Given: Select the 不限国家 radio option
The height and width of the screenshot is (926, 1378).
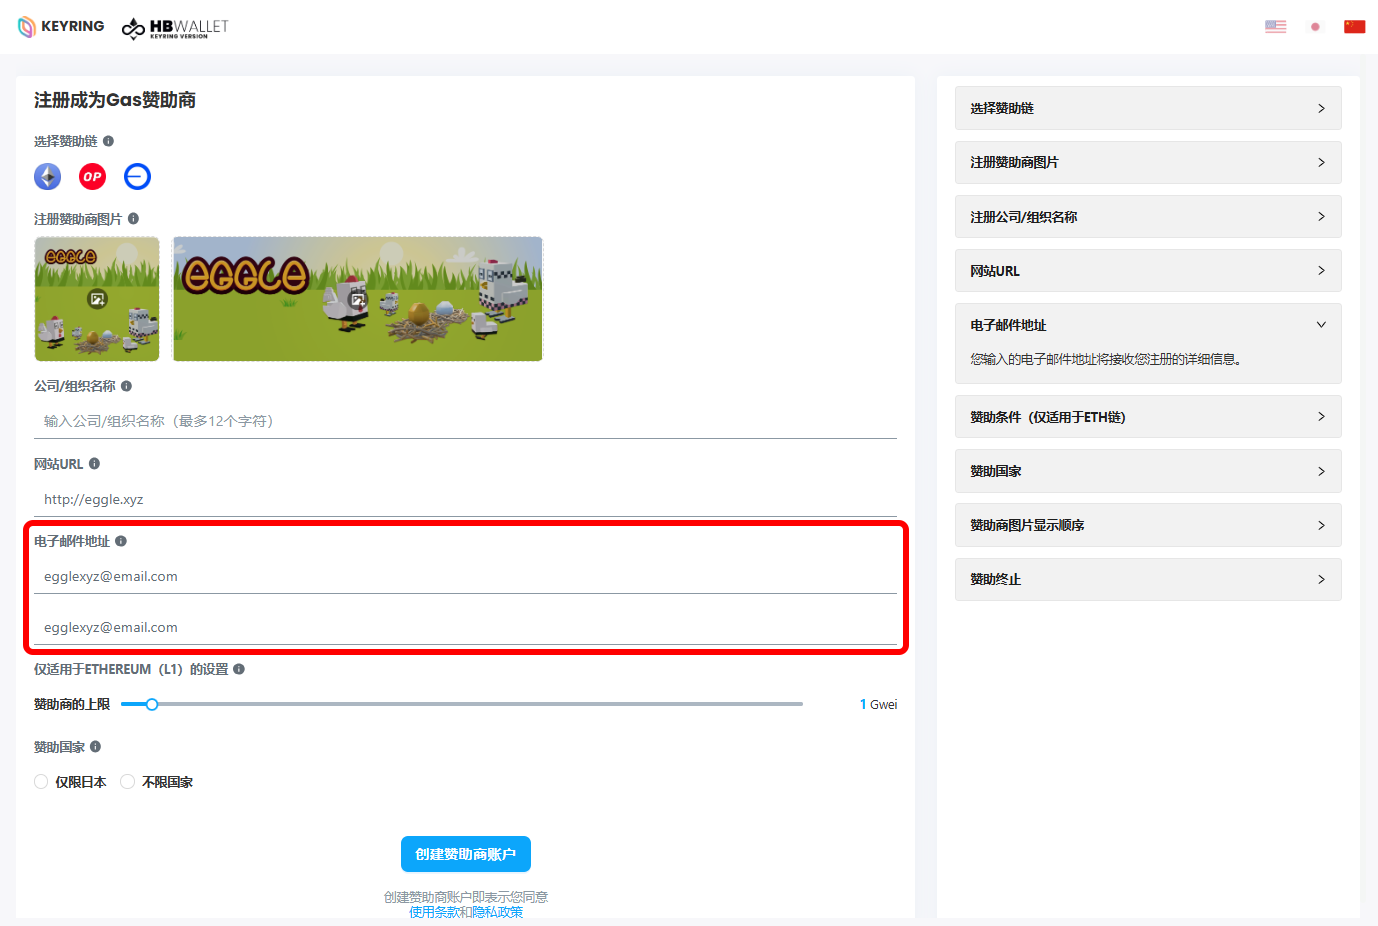Looking at the screenshot, I should (128, 782).
